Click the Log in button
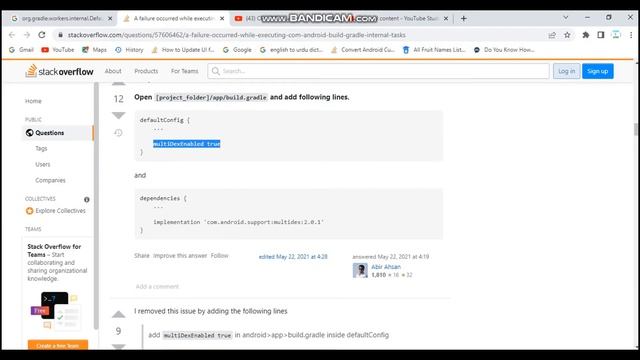The width and height of the screenshot is (640, 360). point(567,71)
